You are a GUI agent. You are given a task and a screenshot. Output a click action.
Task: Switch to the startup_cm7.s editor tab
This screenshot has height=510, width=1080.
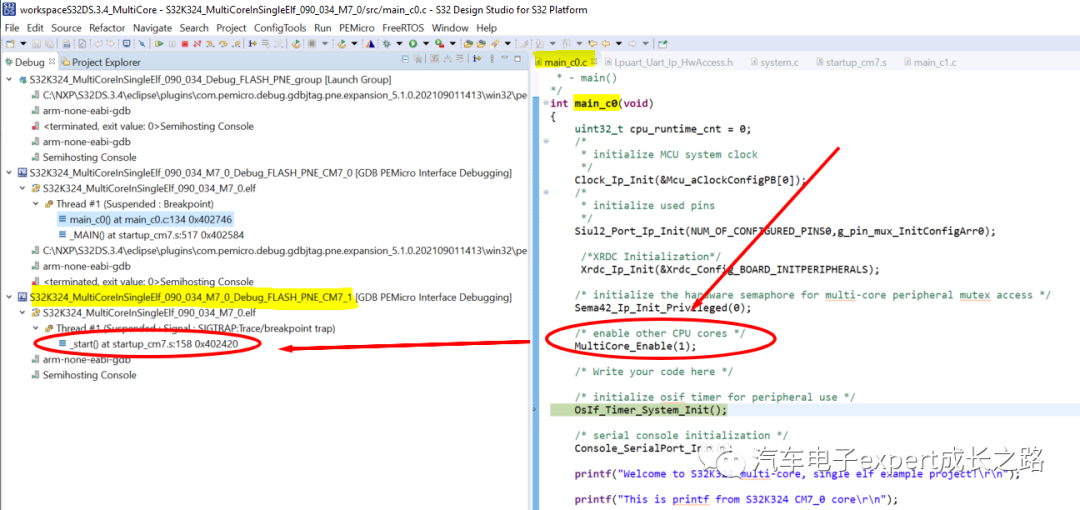pyautogui.click(x=851, y=62)
